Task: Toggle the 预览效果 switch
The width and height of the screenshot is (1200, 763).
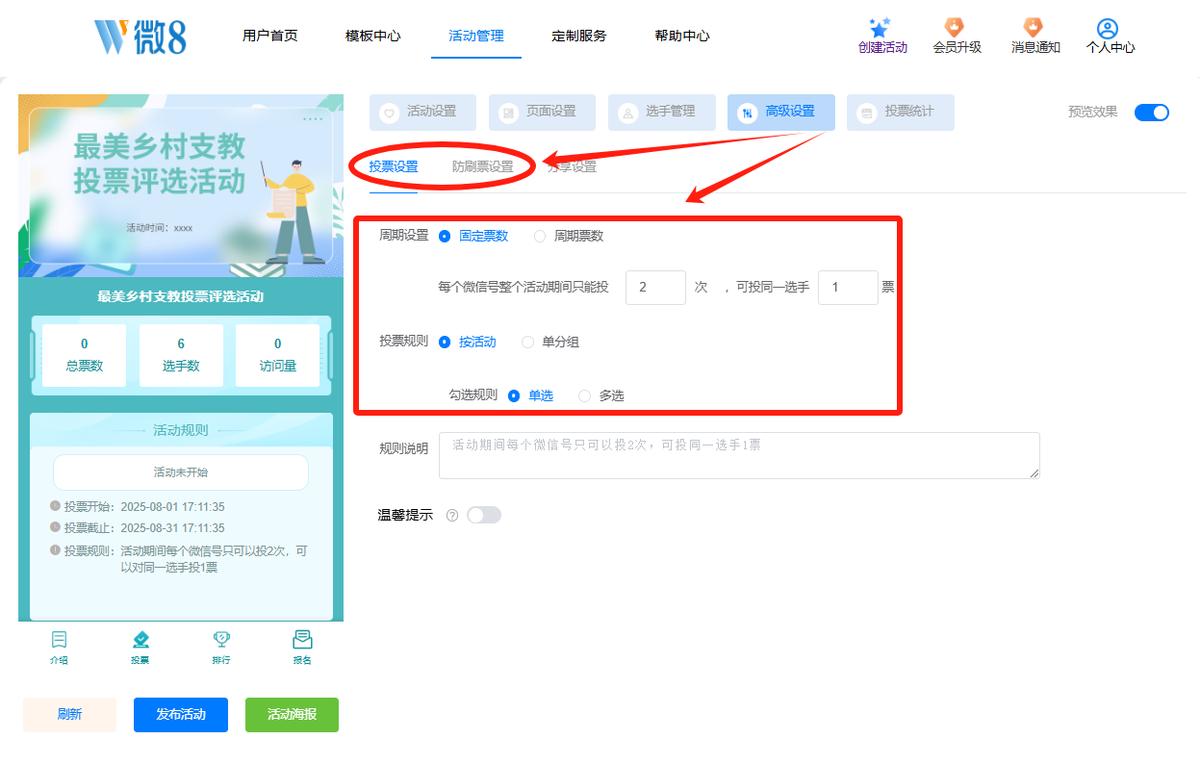Action: (1152, 112)
